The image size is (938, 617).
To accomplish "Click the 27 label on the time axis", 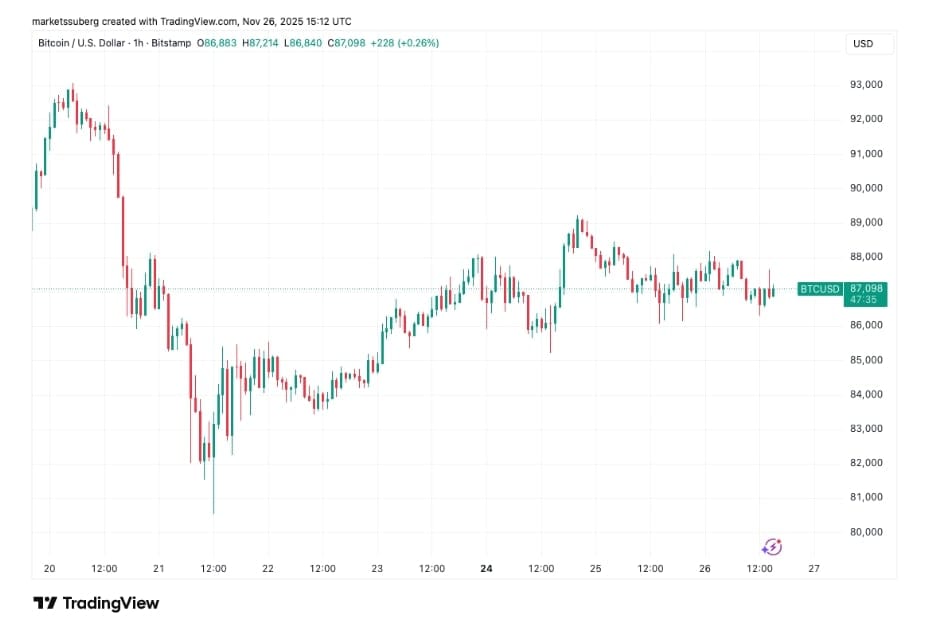I will [x=813, y=566].
